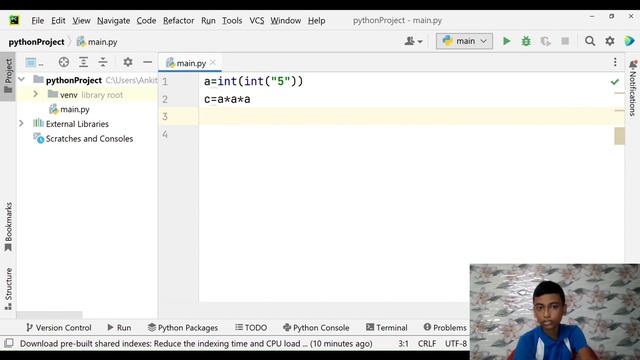640x360 pixels.
Task: Open Version Control tool window
Action: (58, 327)
